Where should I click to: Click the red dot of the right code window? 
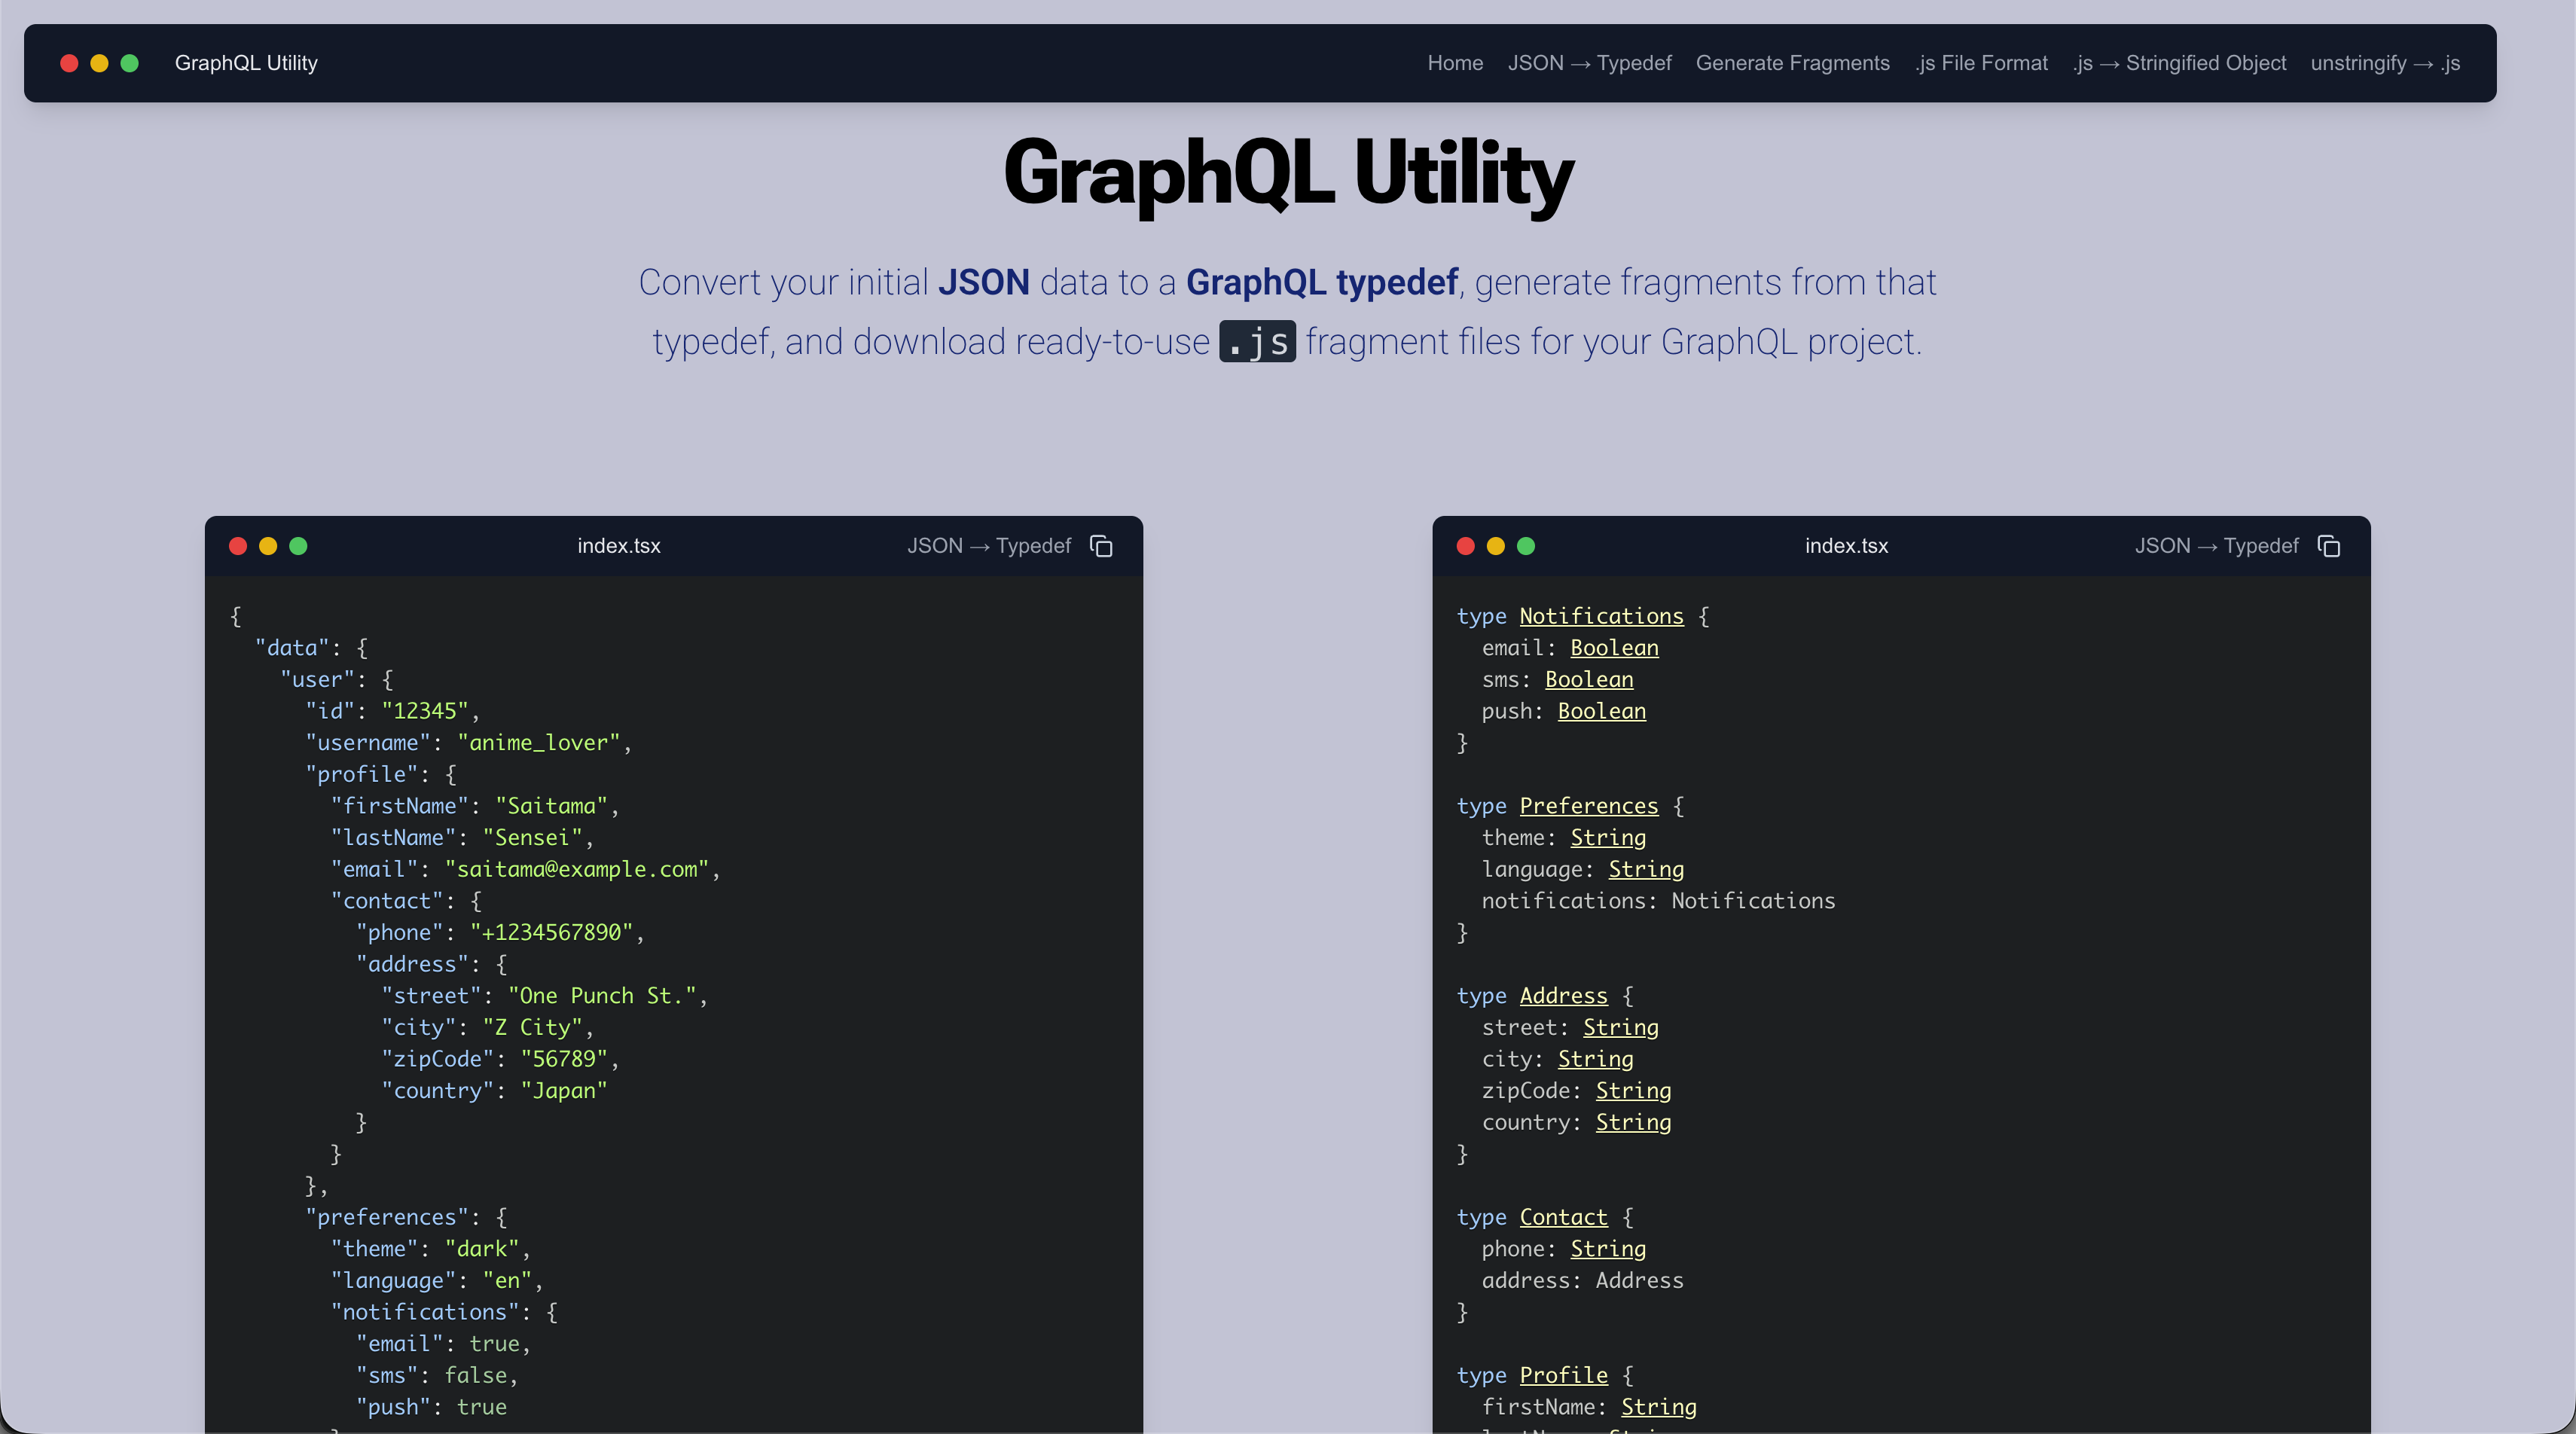(1466, 546)
